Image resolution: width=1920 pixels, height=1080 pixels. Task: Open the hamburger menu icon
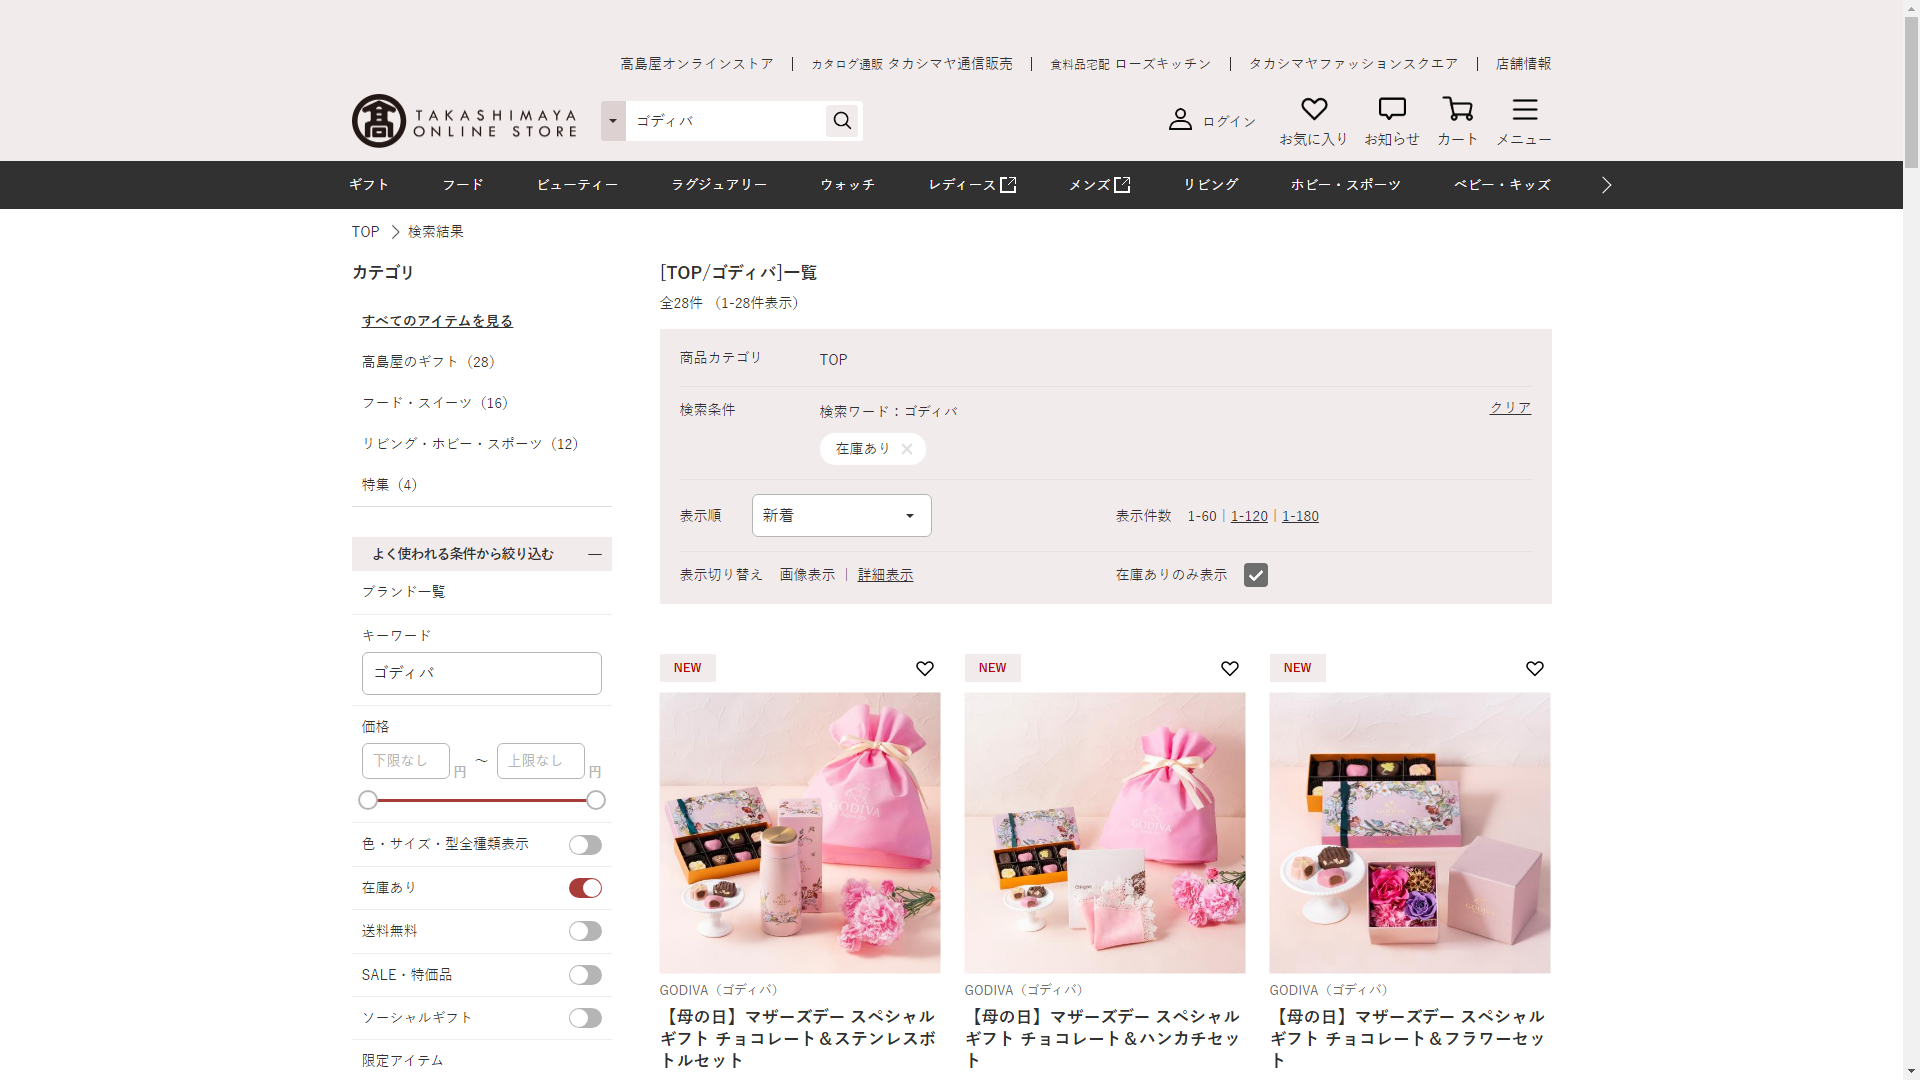coord(1524,109)
